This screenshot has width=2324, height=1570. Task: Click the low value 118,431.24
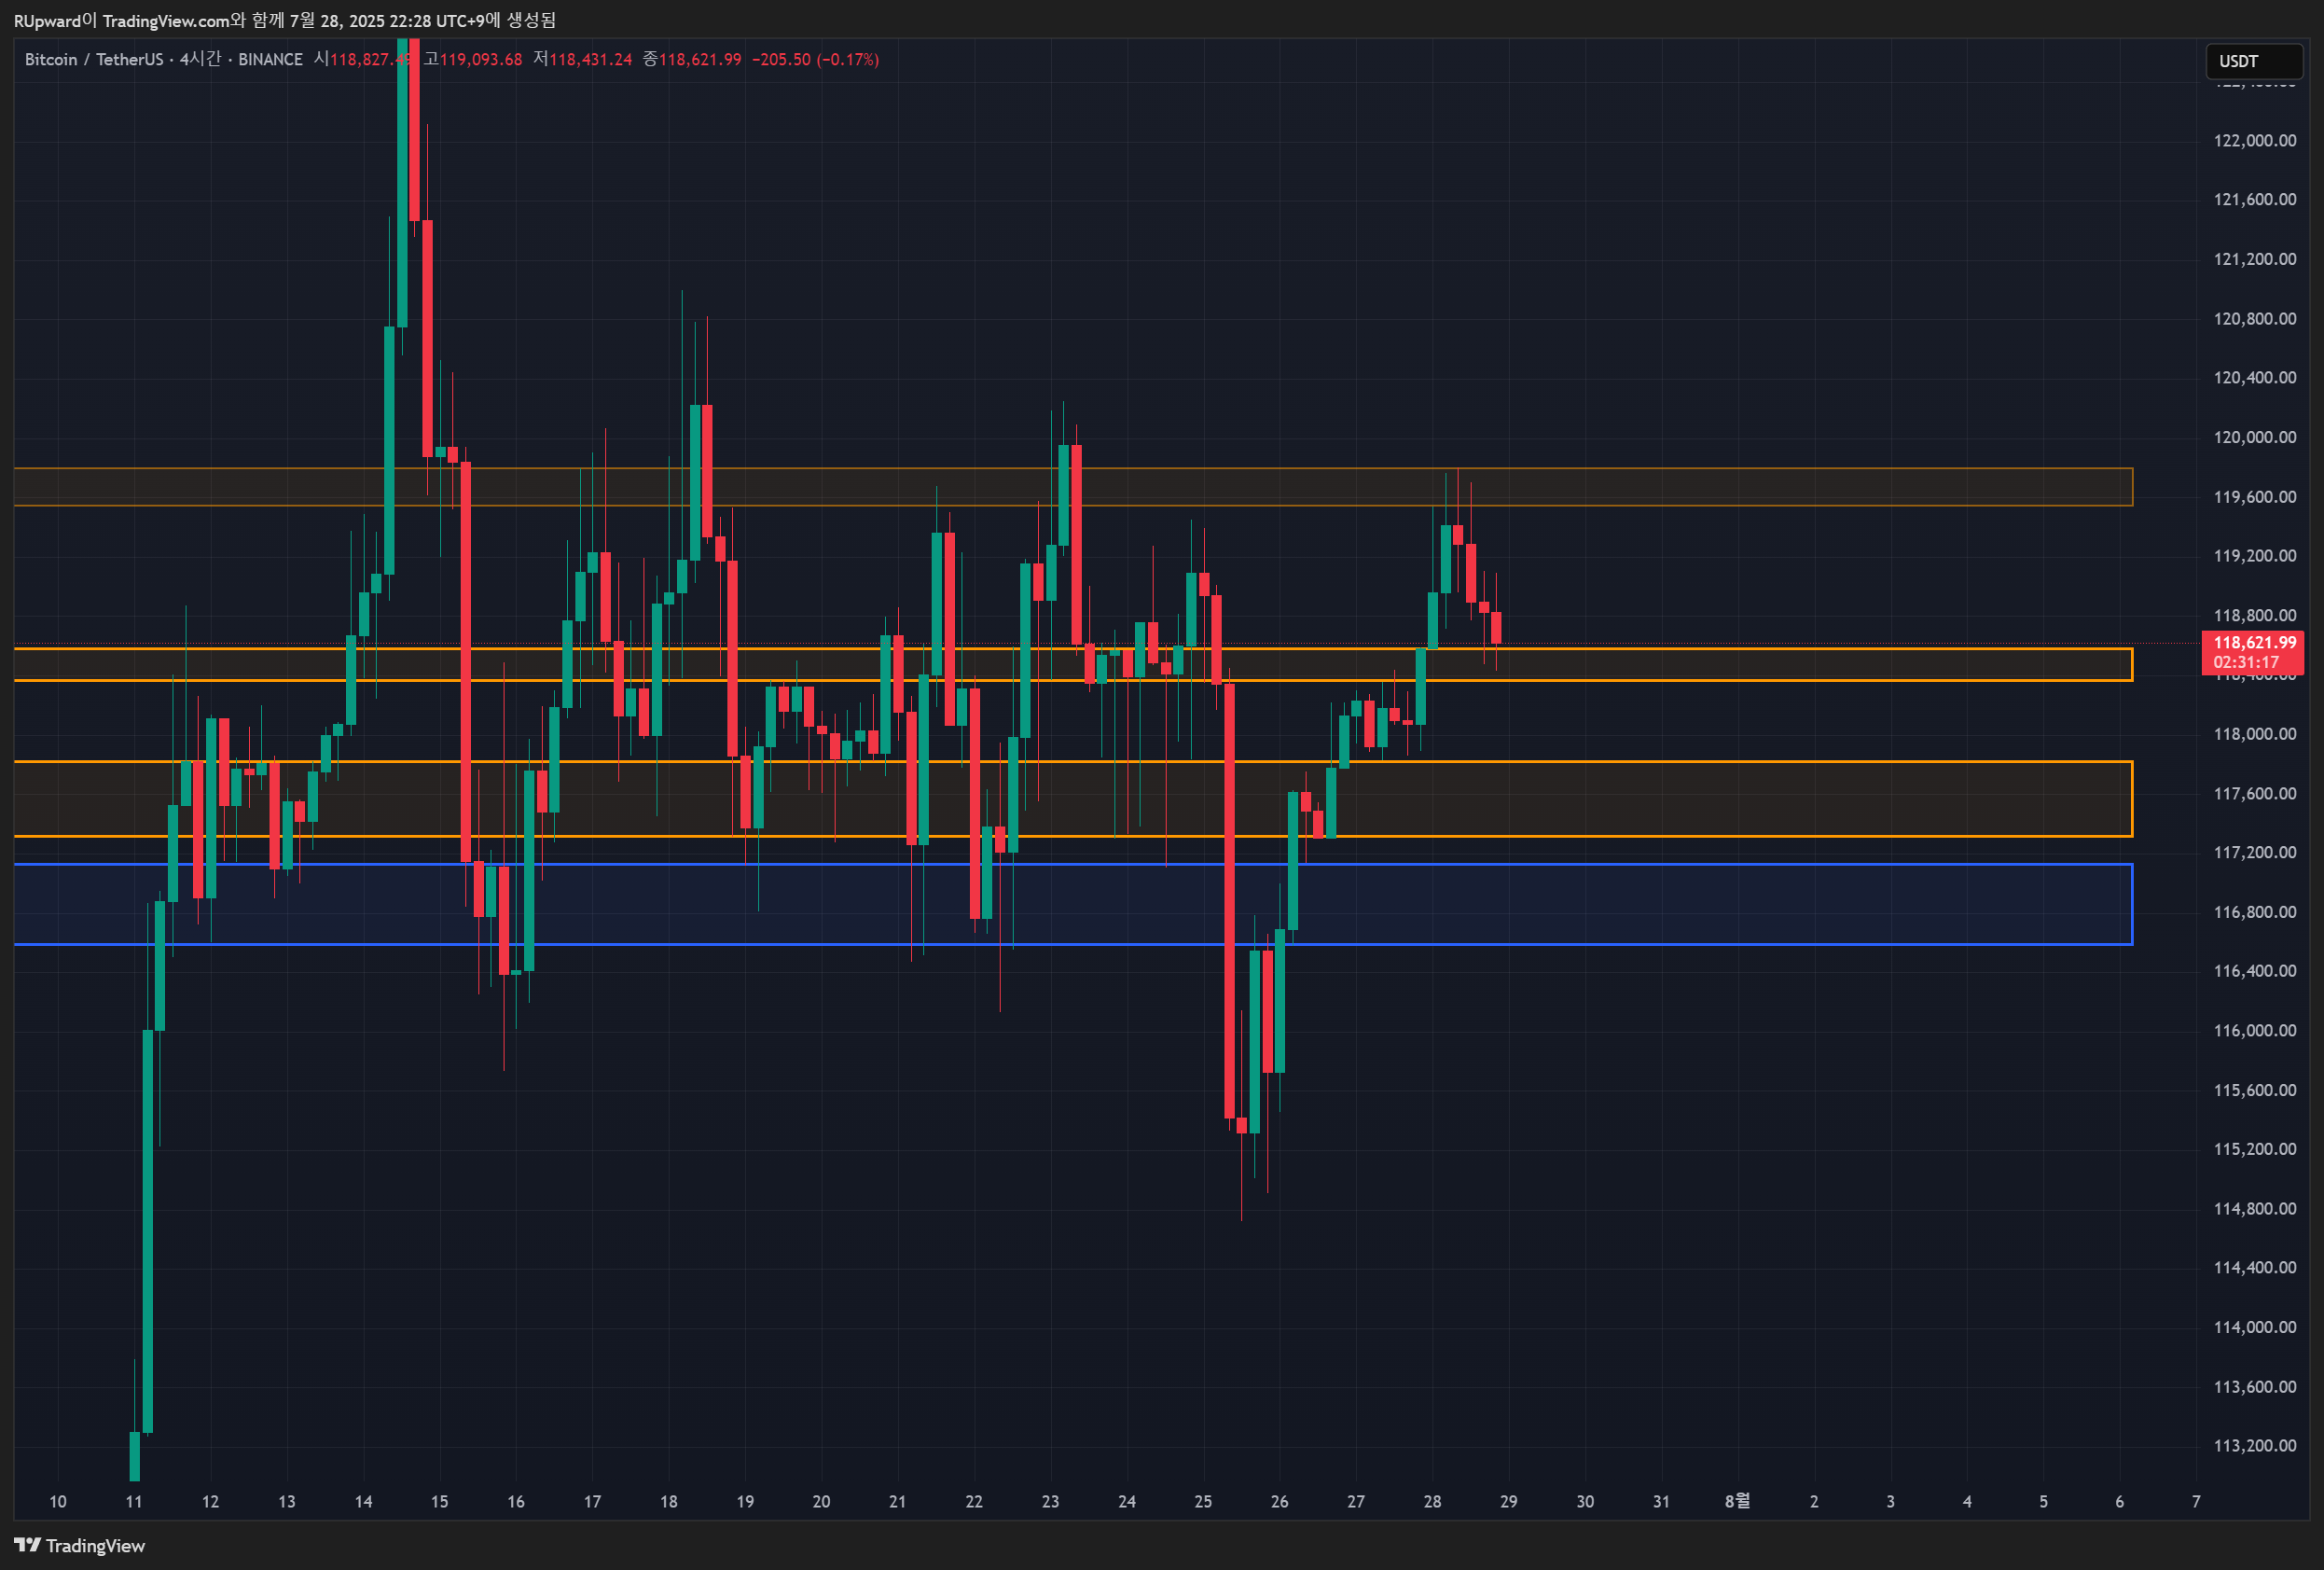pos(590,60)
